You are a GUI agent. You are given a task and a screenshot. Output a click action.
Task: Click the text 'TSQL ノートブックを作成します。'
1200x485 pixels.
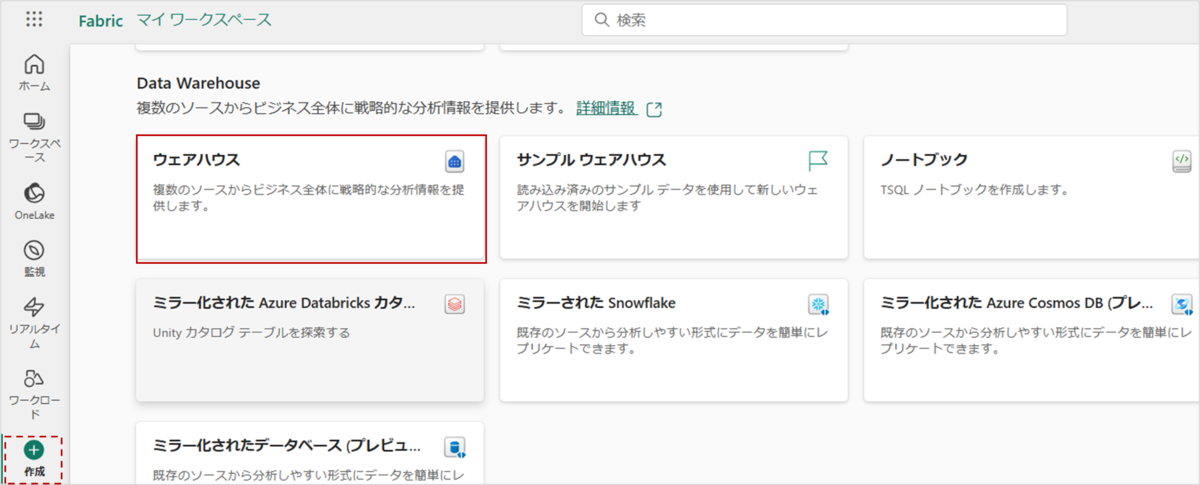pyautogui.click(x=975, y=189)
